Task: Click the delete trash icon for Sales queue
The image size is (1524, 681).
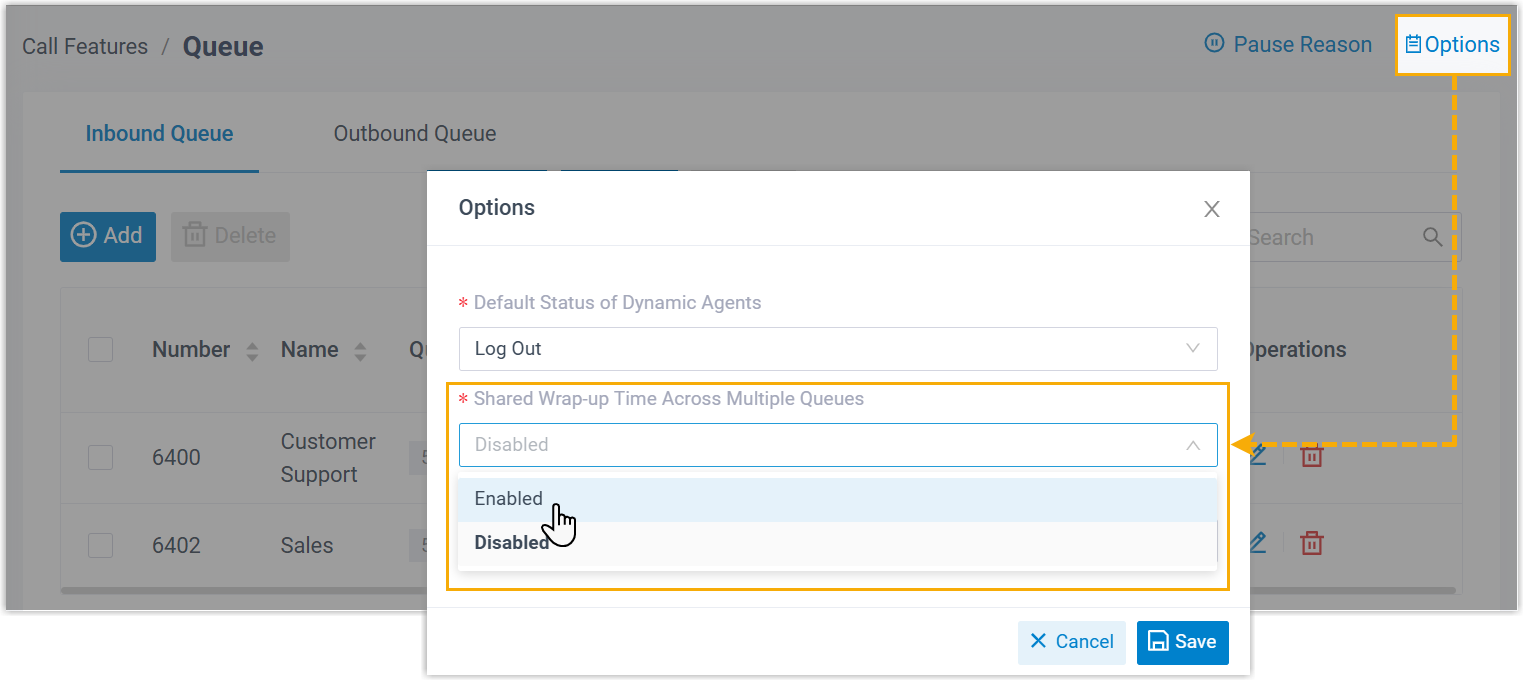Action: point(1311,544)
